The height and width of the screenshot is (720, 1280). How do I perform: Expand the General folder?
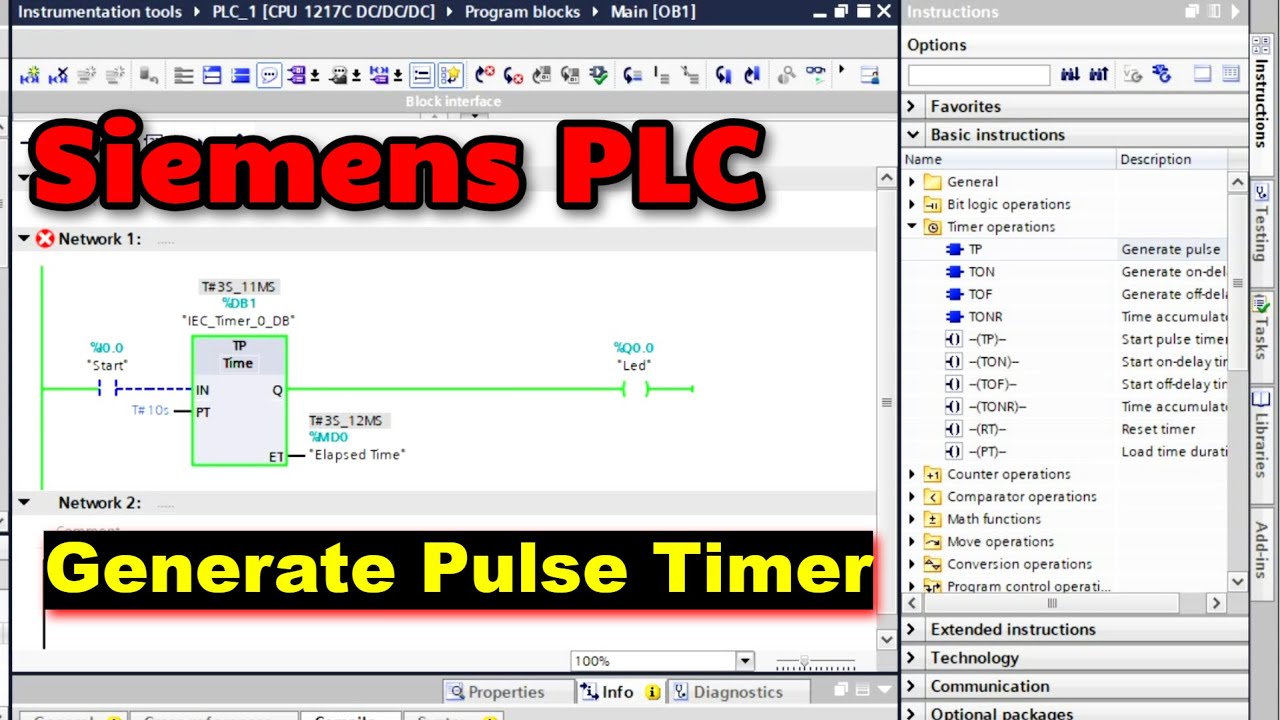point(911,182)
